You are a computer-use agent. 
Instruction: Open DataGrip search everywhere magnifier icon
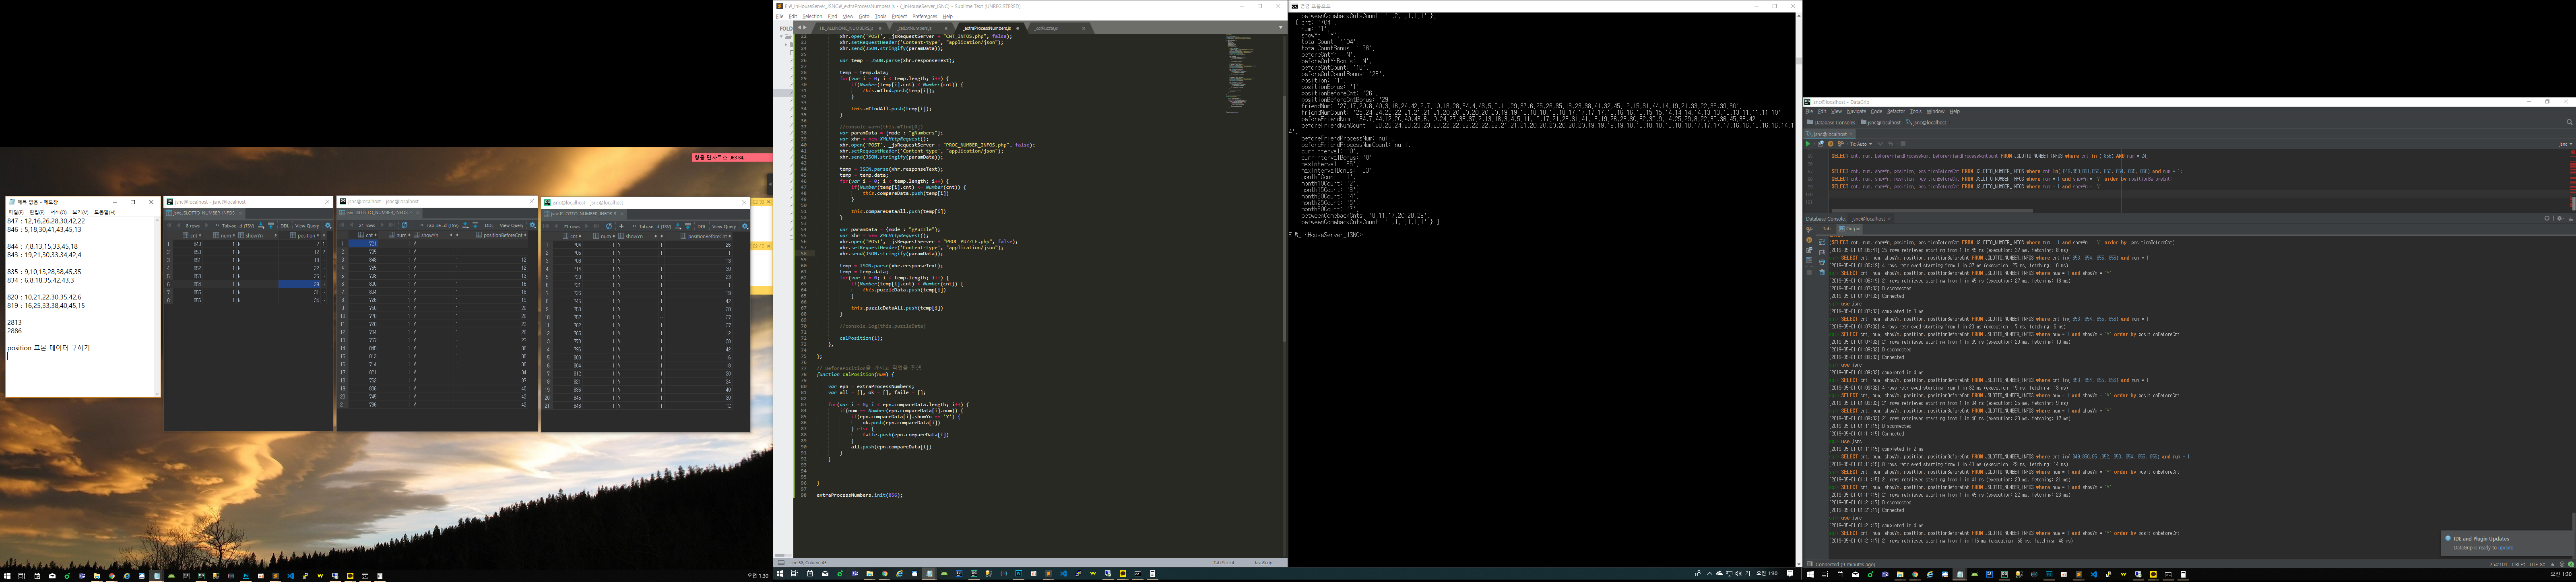click(x=2569, y=122)
